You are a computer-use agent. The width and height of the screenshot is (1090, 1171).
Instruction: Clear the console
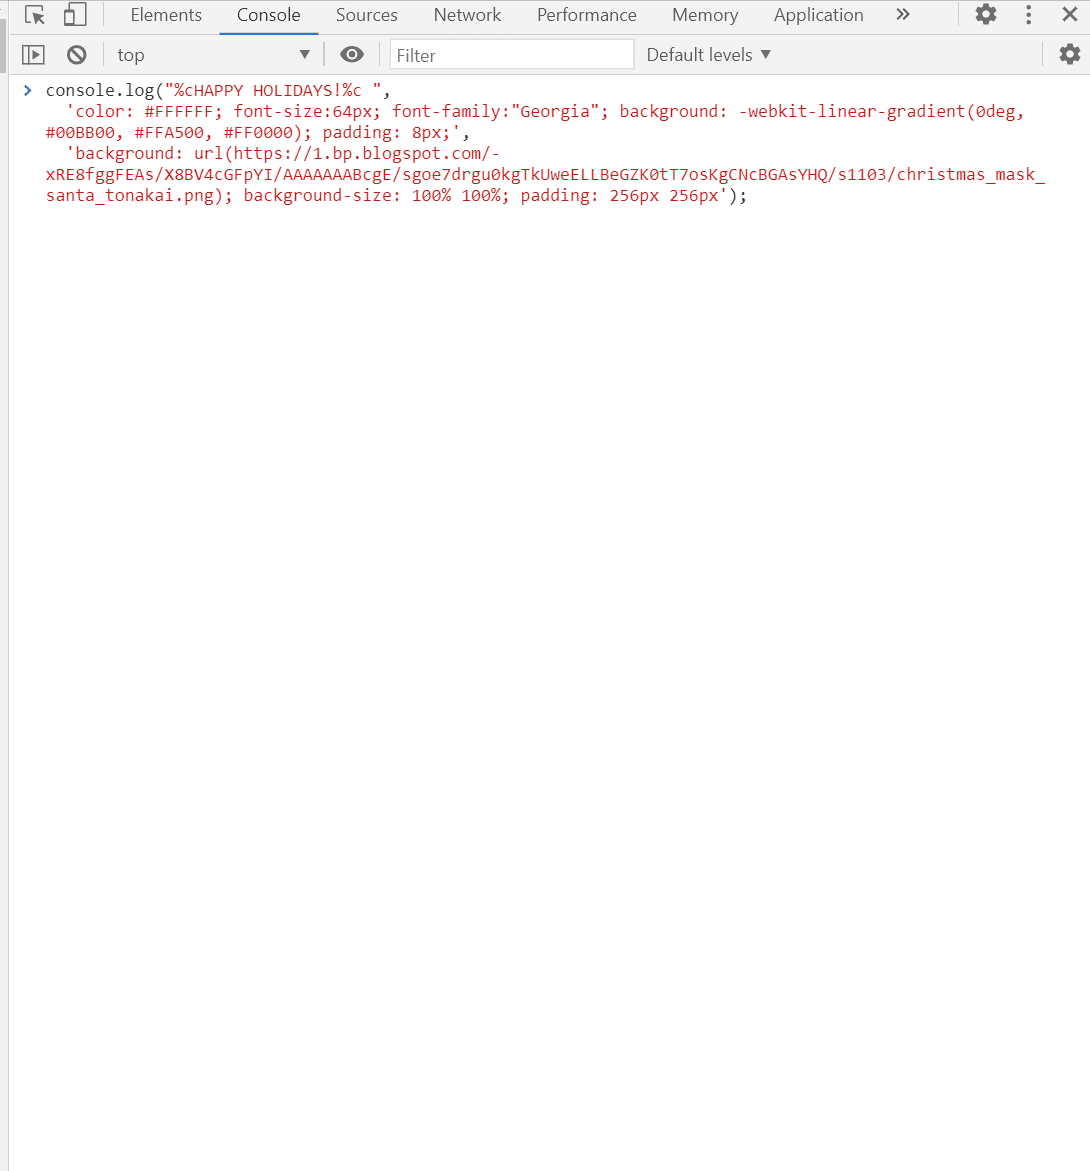(77, 54)
